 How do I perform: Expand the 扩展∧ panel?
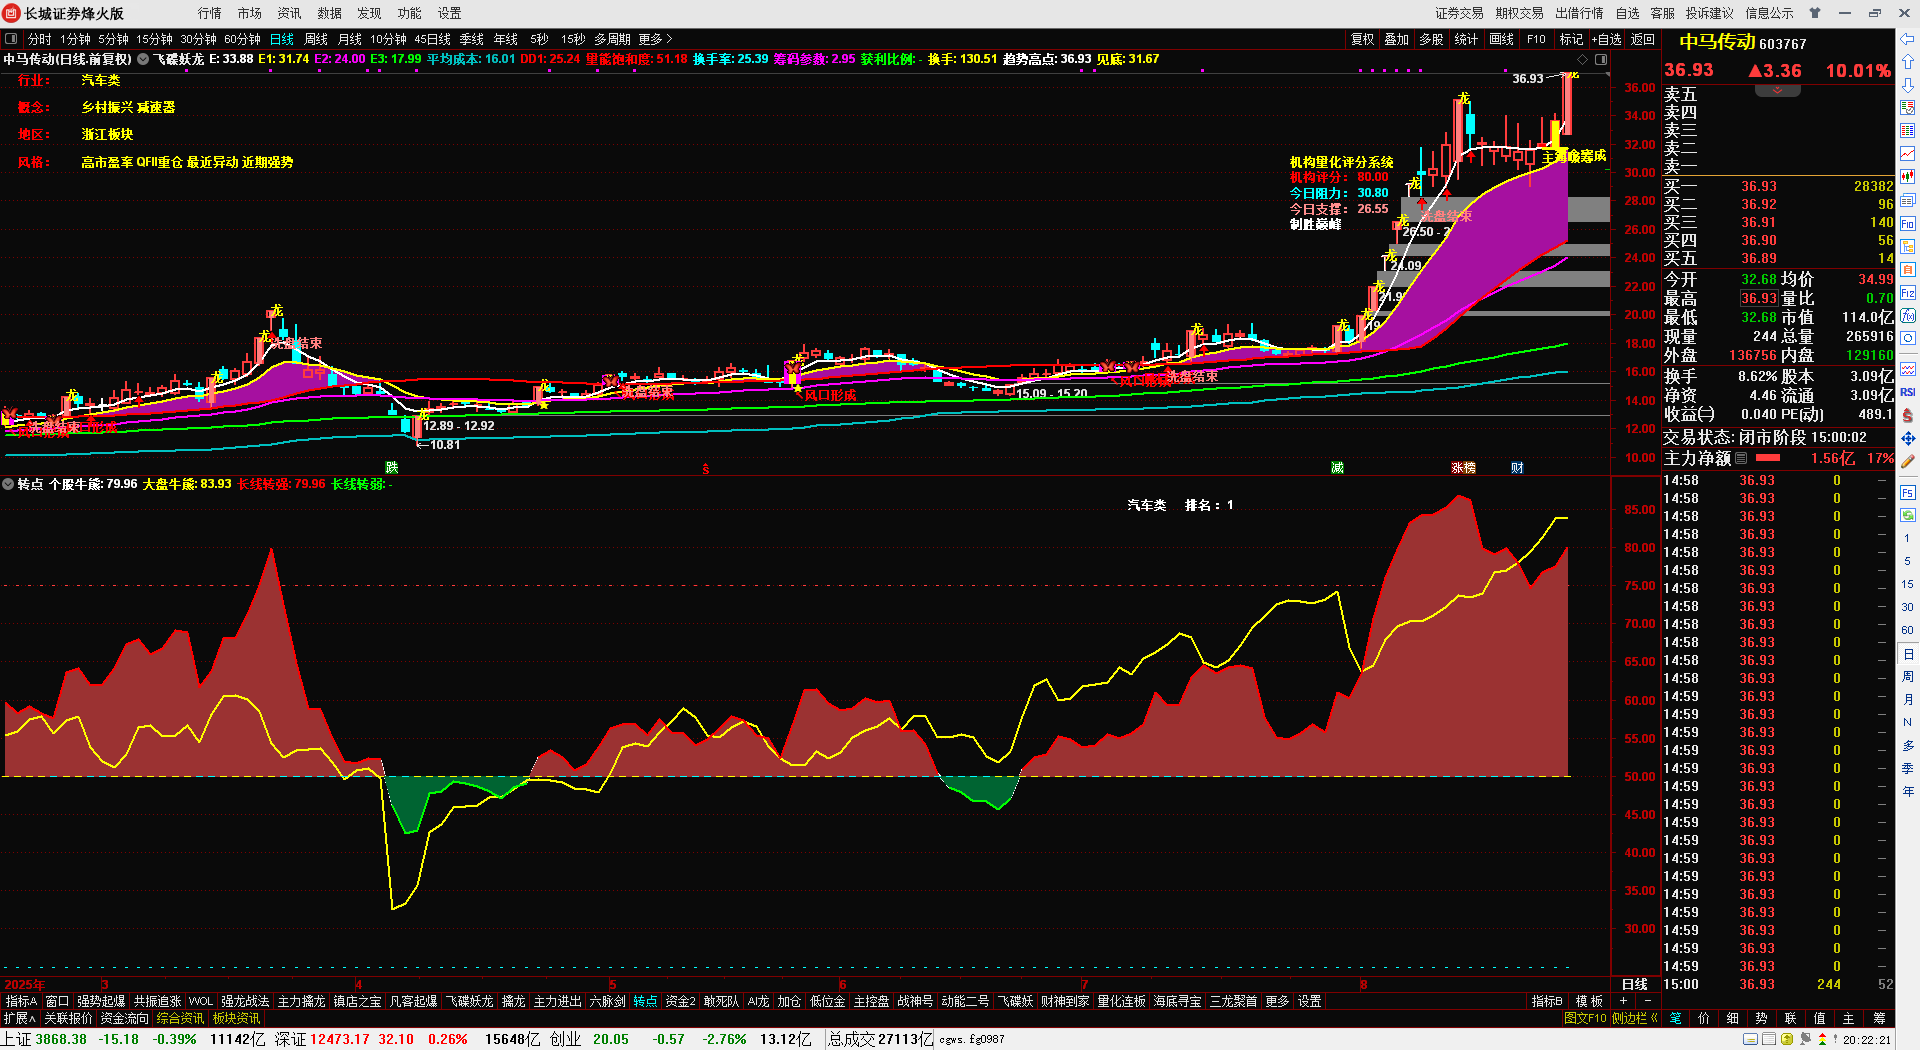[x=20, y=1018]
